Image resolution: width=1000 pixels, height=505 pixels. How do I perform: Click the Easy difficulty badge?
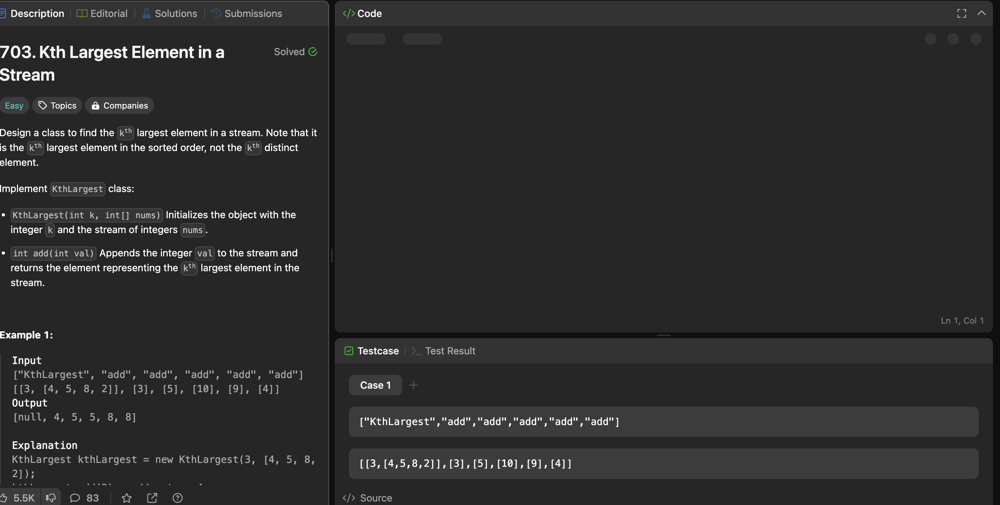pos(14,105)
